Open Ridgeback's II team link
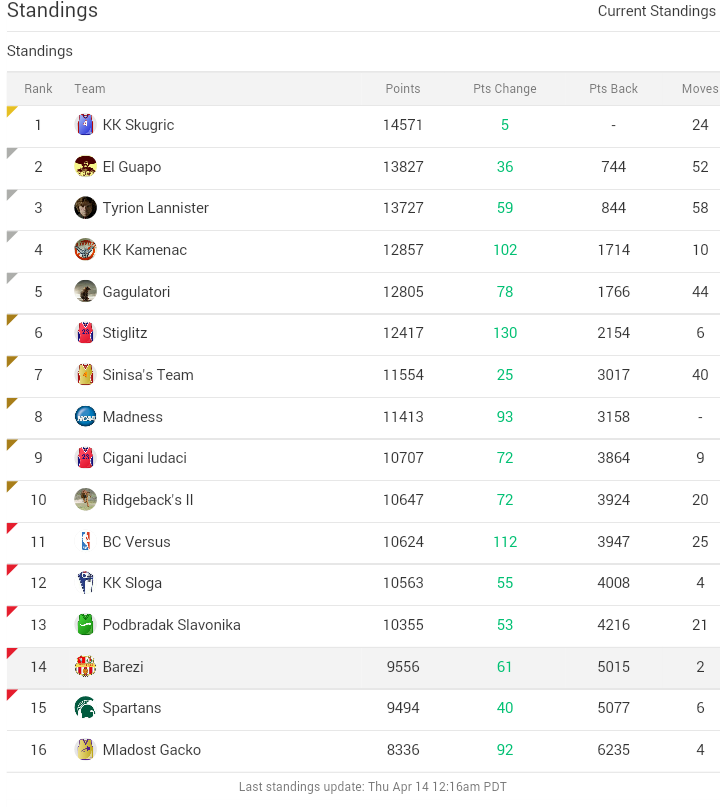 (148, 500)
